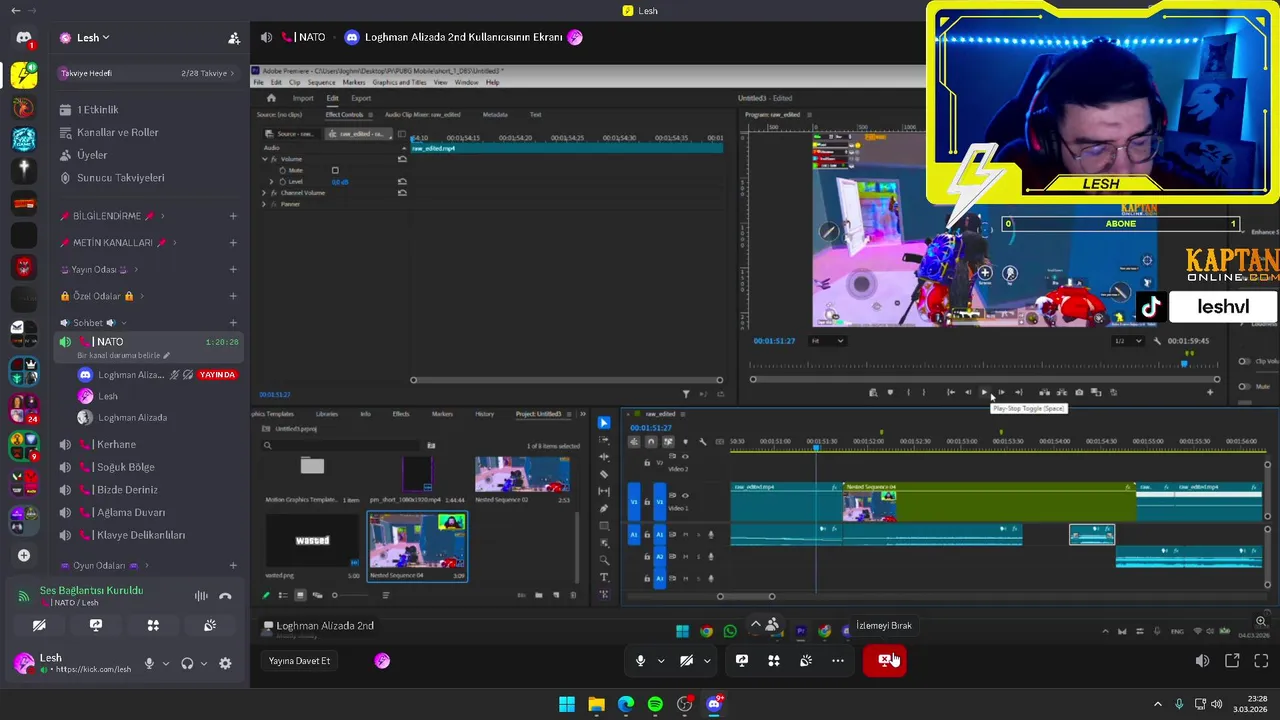Toggle Snap in Timeline magnet icon
Screen dimensions: 1280x720
click(x=651, y=441)
